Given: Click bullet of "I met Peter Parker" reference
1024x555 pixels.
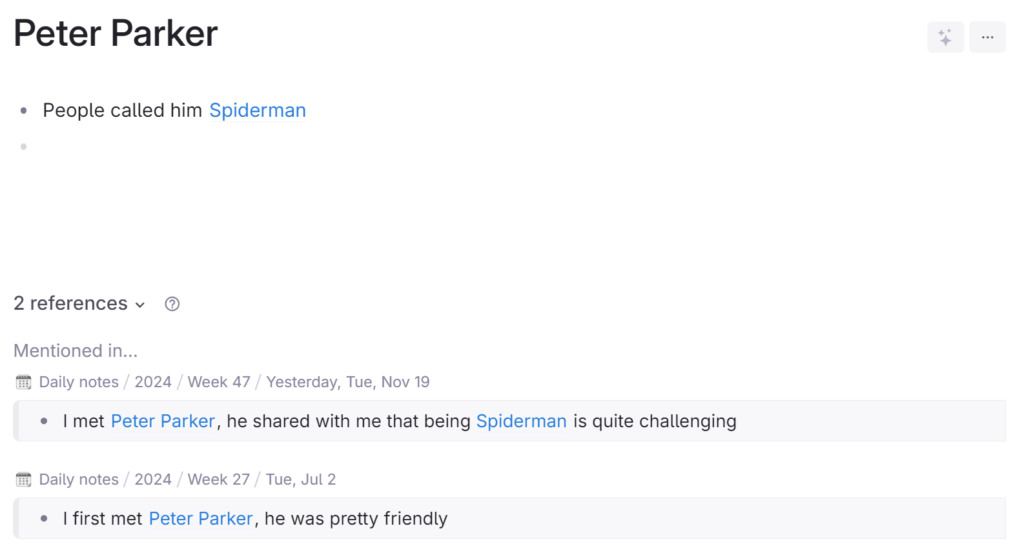Looking at the screenshot, I should 44,421.
